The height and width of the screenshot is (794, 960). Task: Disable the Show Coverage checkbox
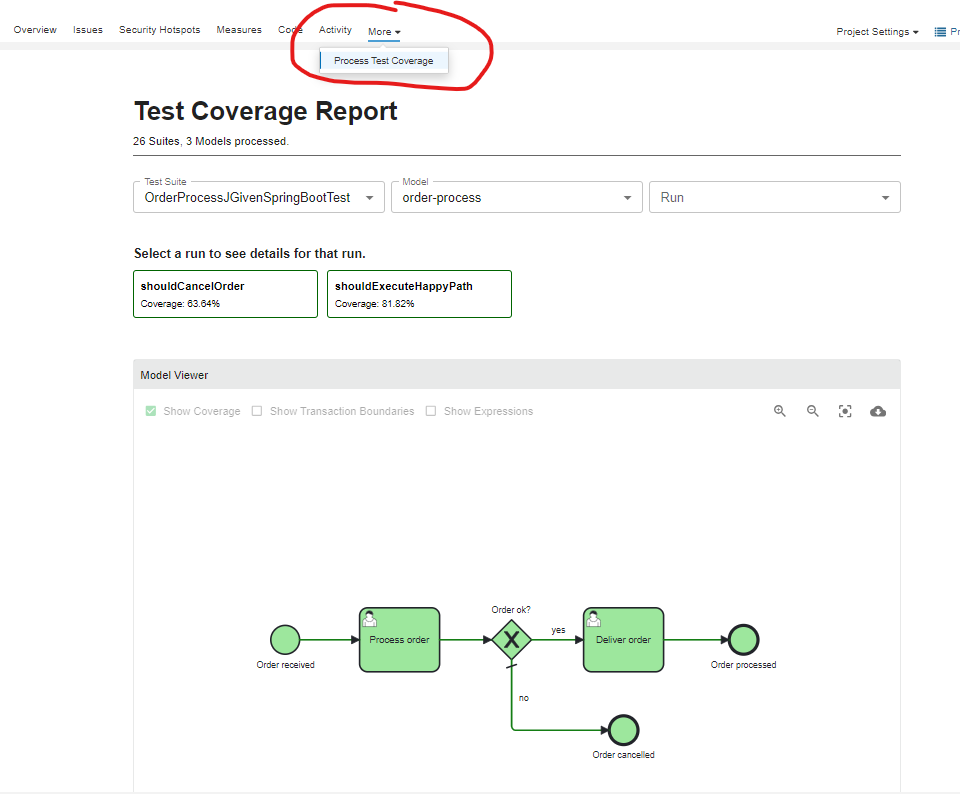tap(150, 411)
